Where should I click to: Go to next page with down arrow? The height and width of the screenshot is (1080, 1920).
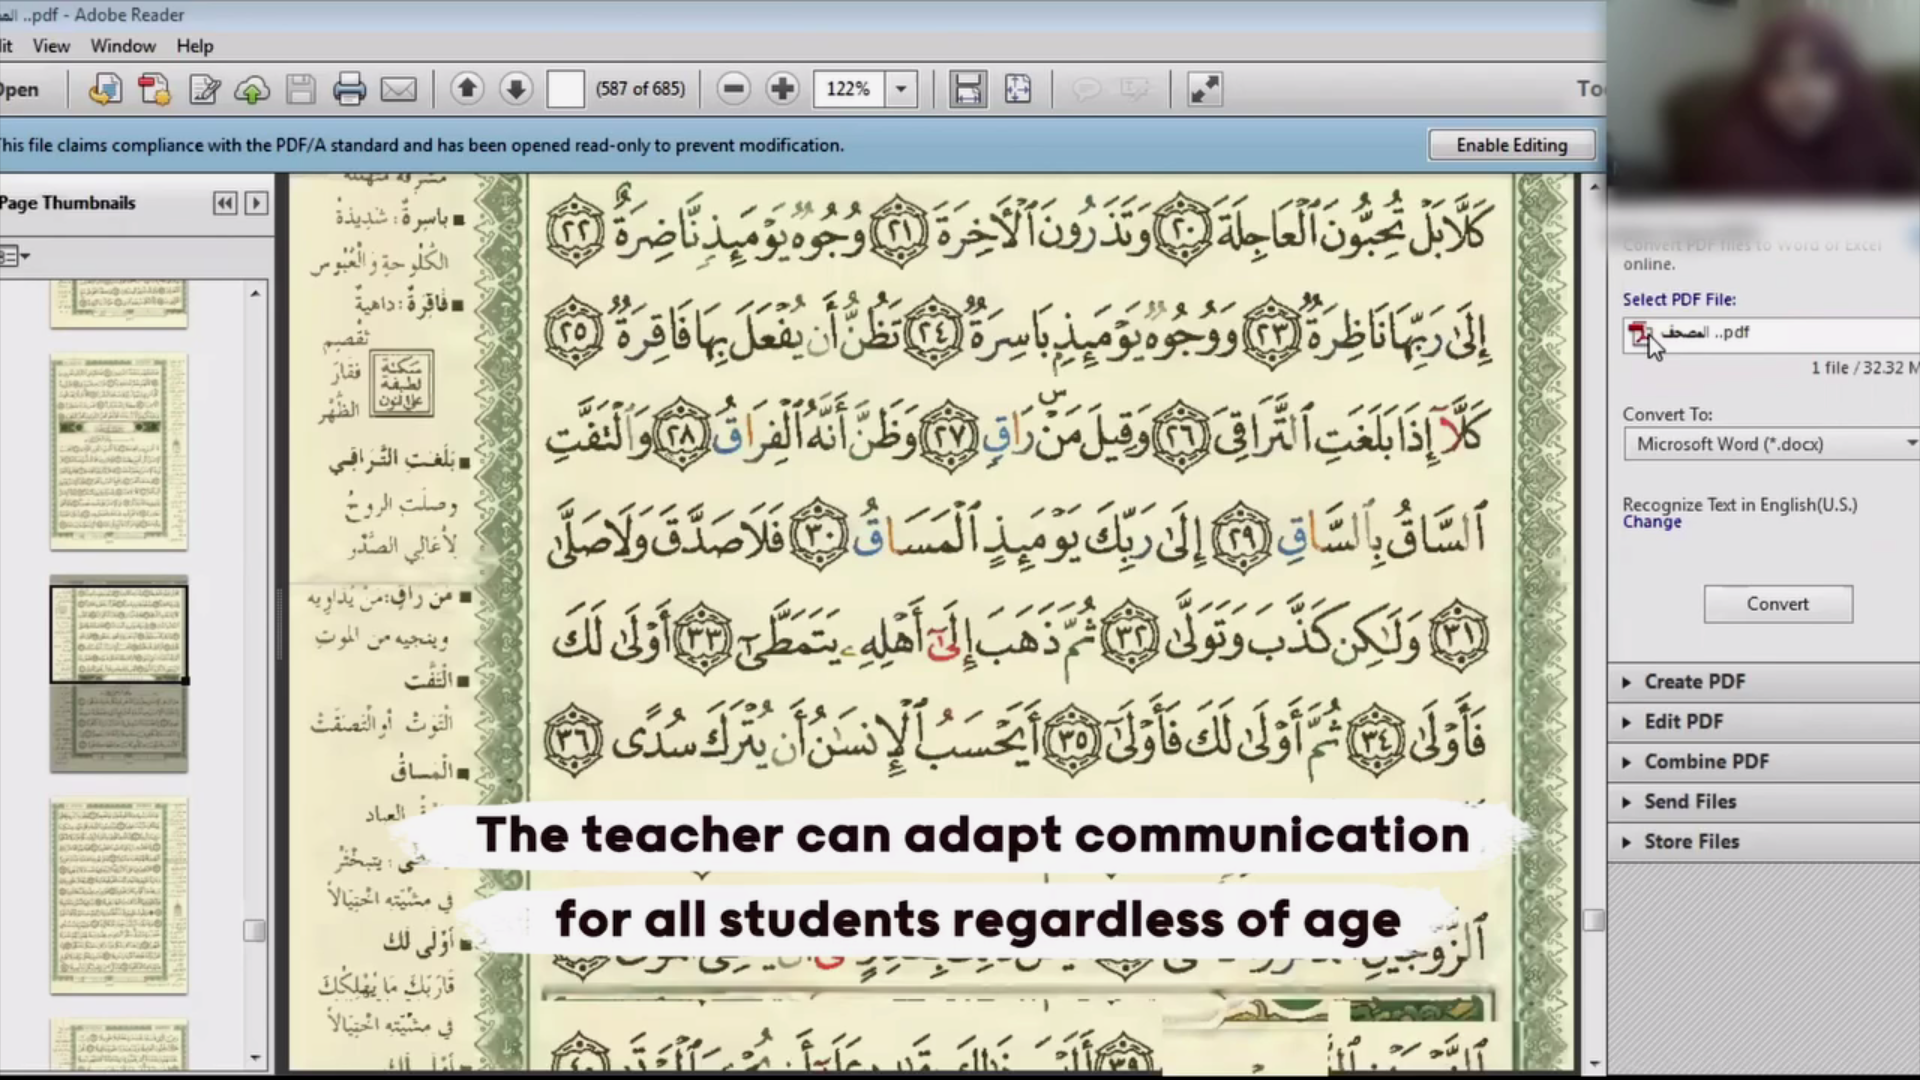pos(516,89)
